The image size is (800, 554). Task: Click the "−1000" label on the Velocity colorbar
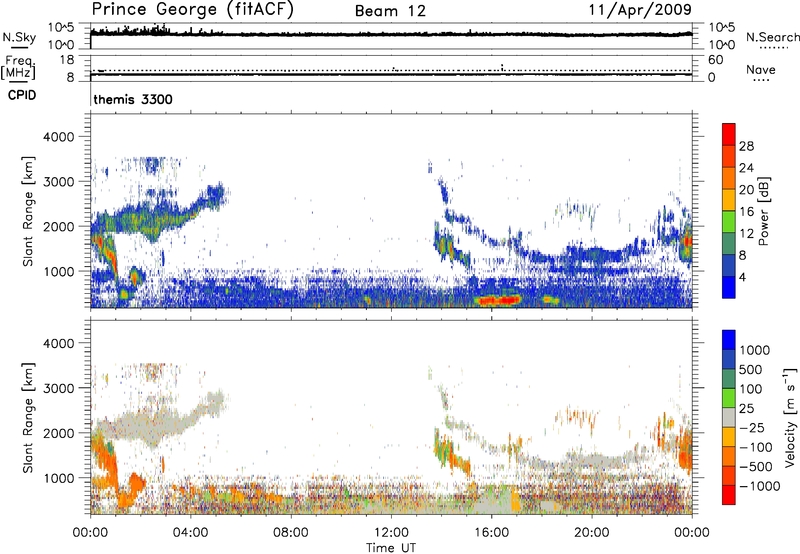point(760,486)
